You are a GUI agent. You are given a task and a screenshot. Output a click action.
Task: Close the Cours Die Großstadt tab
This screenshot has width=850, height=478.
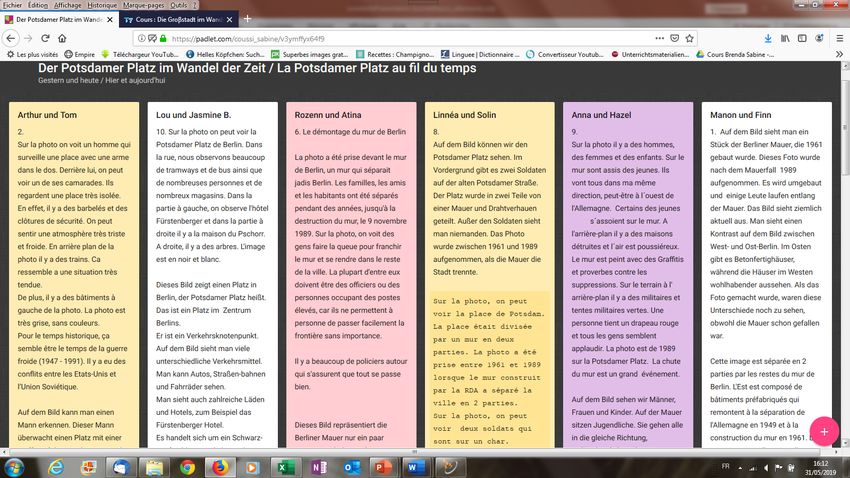(x=229, y=20)
